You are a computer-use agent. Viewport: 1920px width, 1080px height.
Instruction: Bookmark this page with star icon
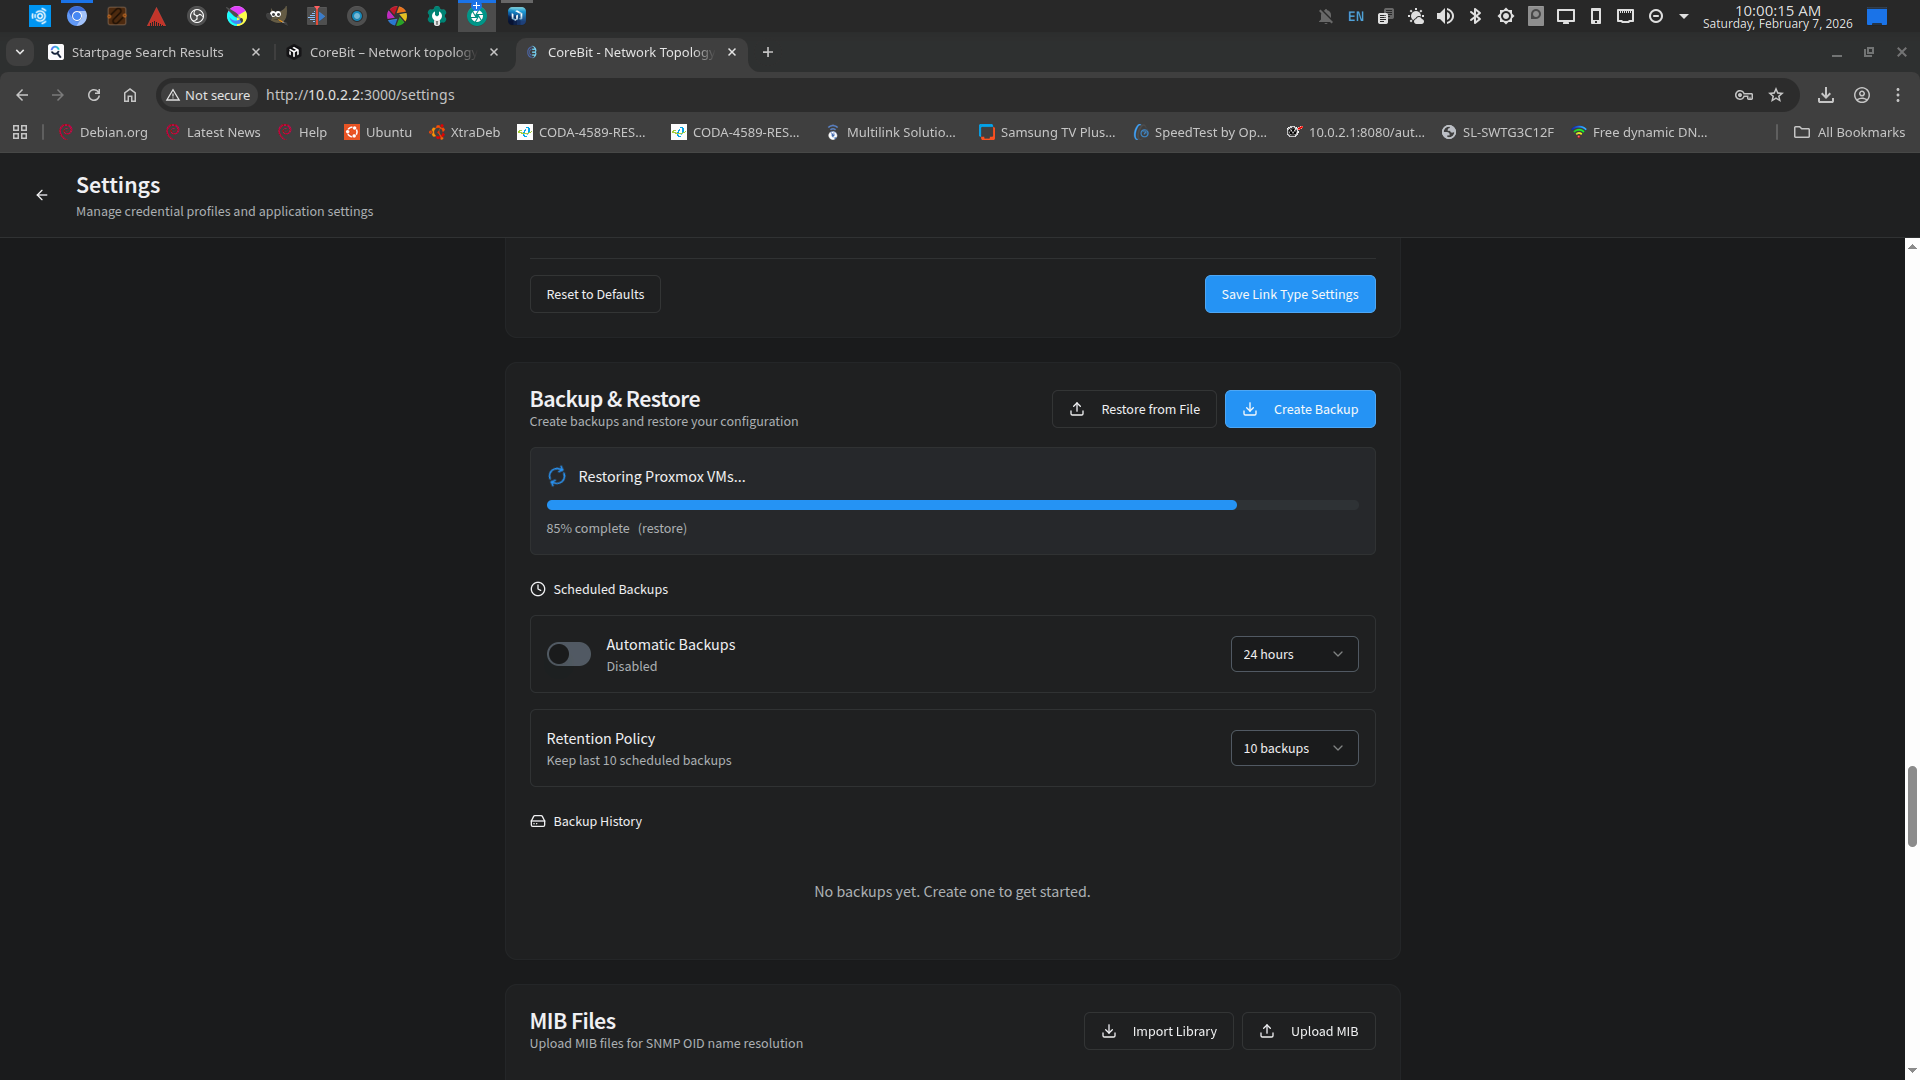(x=1776, y=95)
